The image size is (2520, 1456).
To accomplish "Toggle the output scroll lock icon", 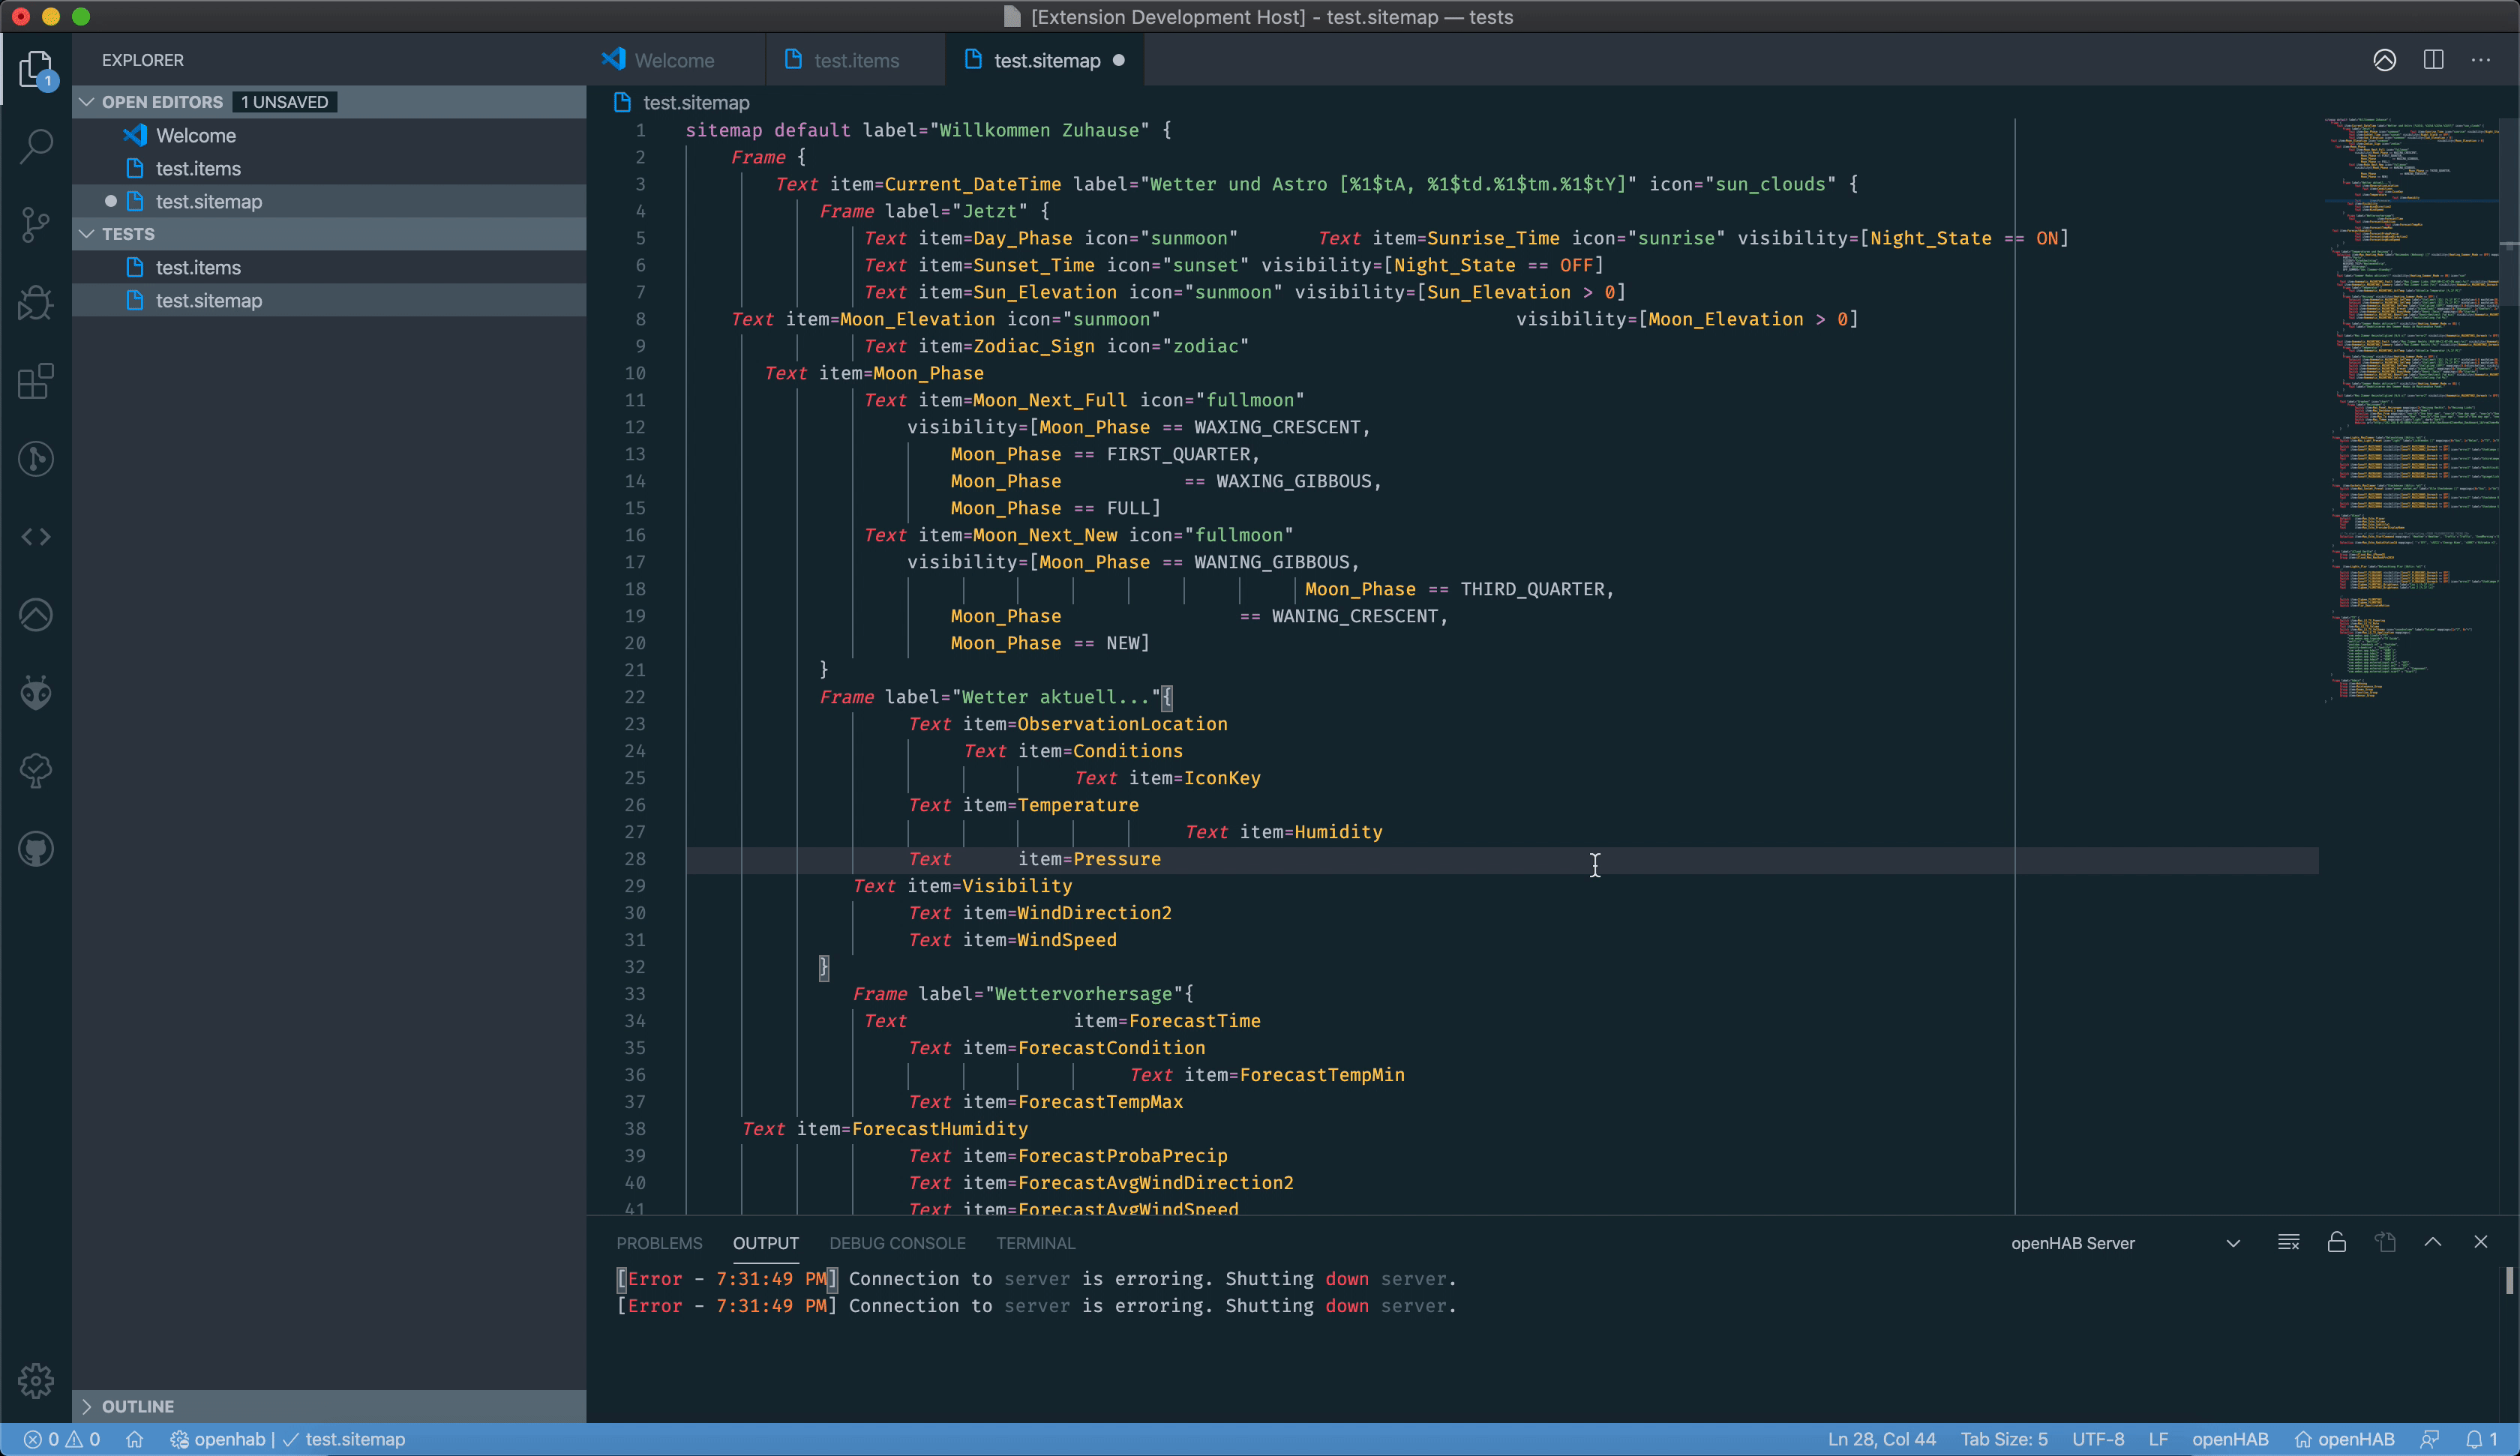I will pos(2336,1242).
